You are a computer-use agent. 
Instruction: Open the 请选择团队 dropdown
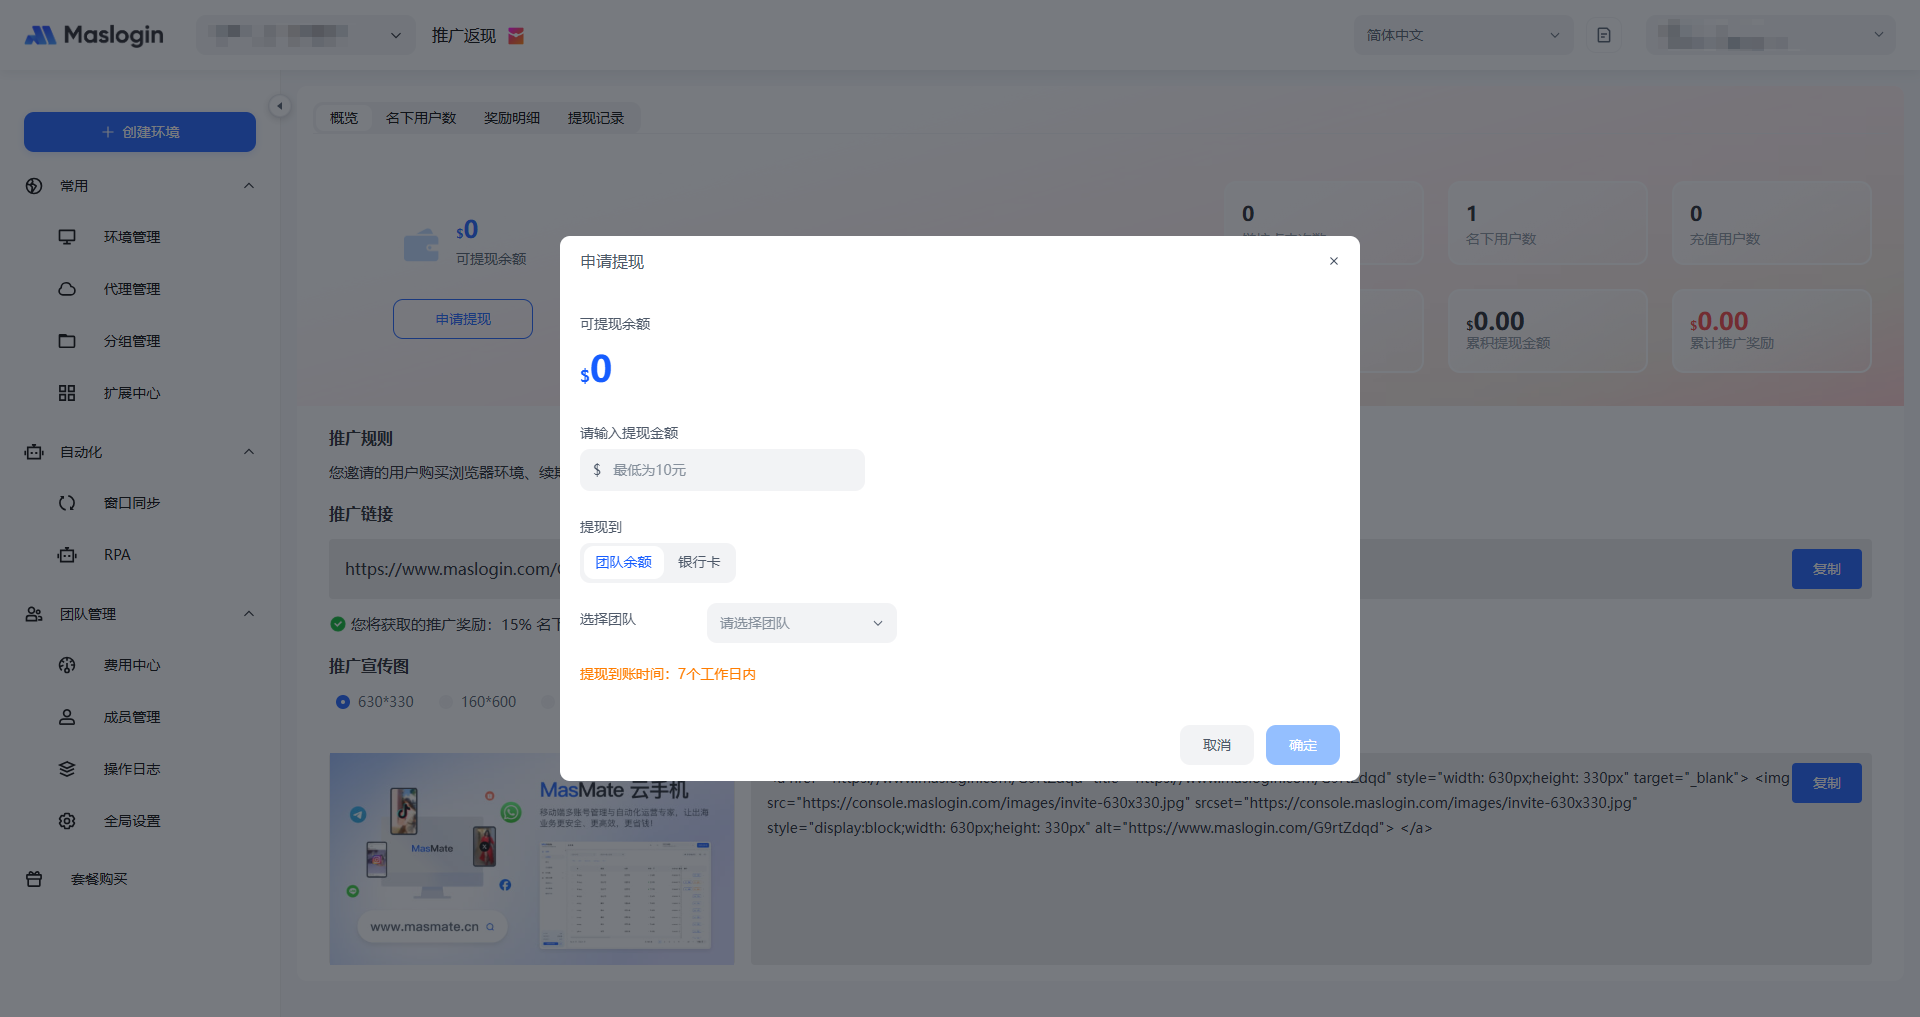click(x=801, y=623)
